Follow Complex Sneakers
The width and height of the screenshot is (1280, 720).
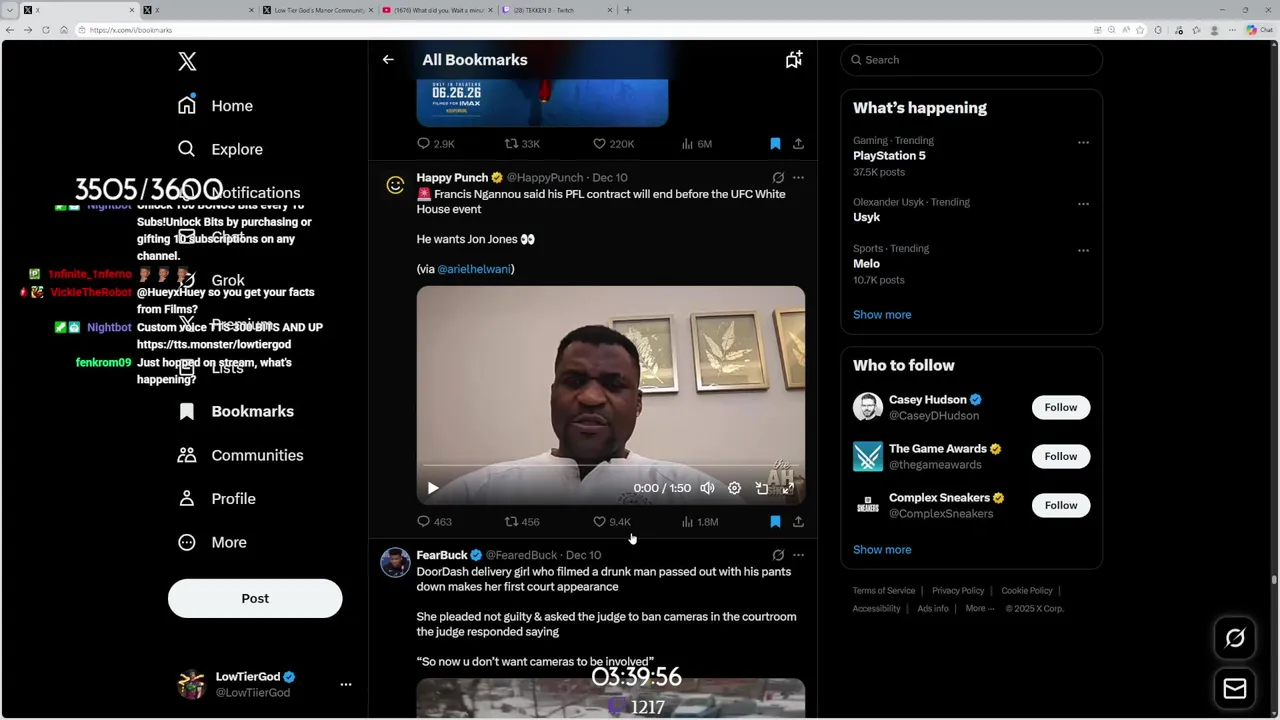(1061, 505)
